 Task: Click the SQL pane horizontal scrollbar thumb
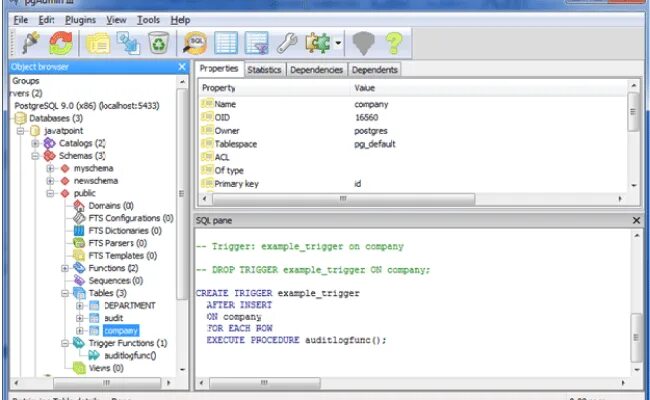(264, 383)
